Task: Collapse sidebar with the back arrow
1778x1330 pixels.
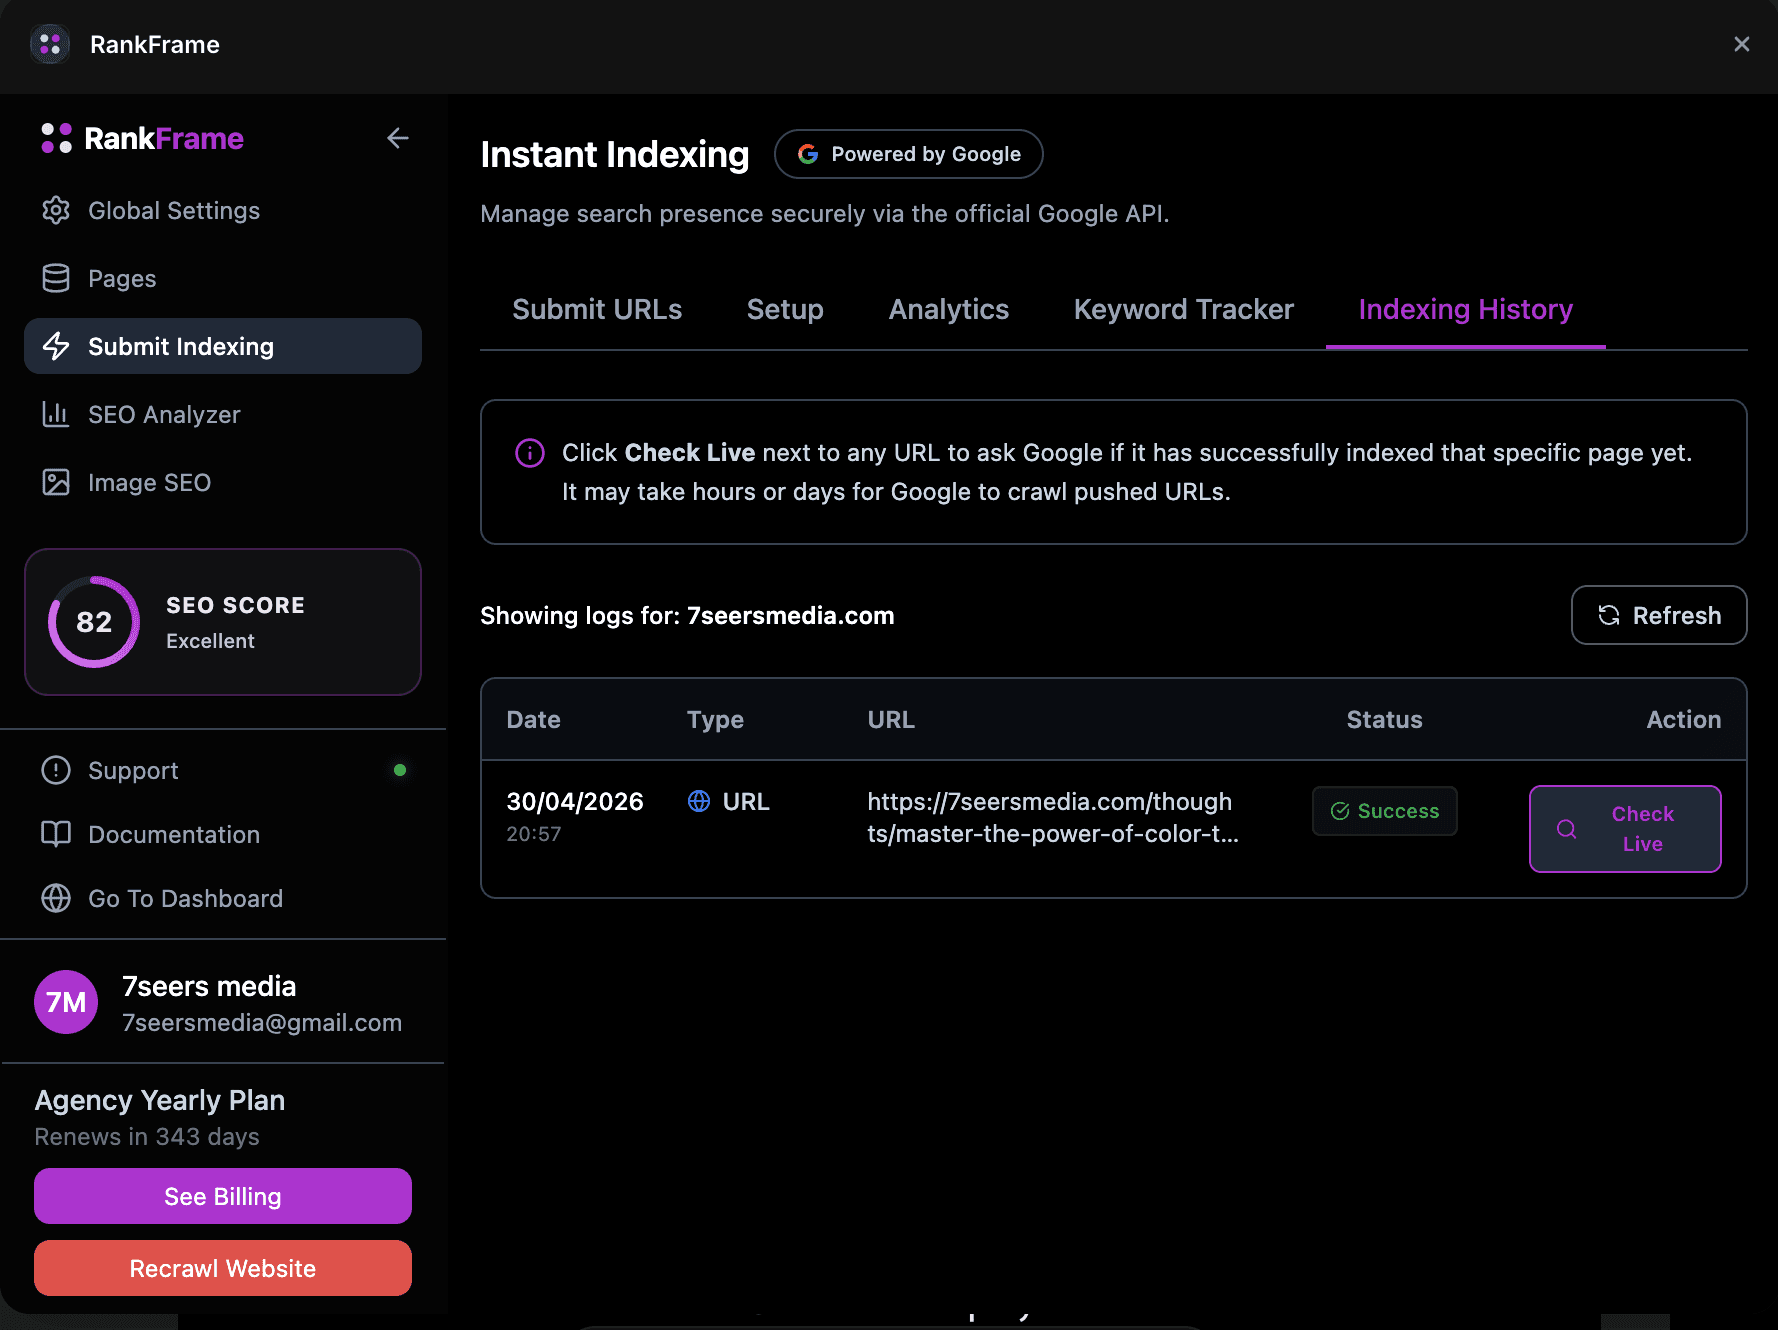Action: (x=398, y=138)
